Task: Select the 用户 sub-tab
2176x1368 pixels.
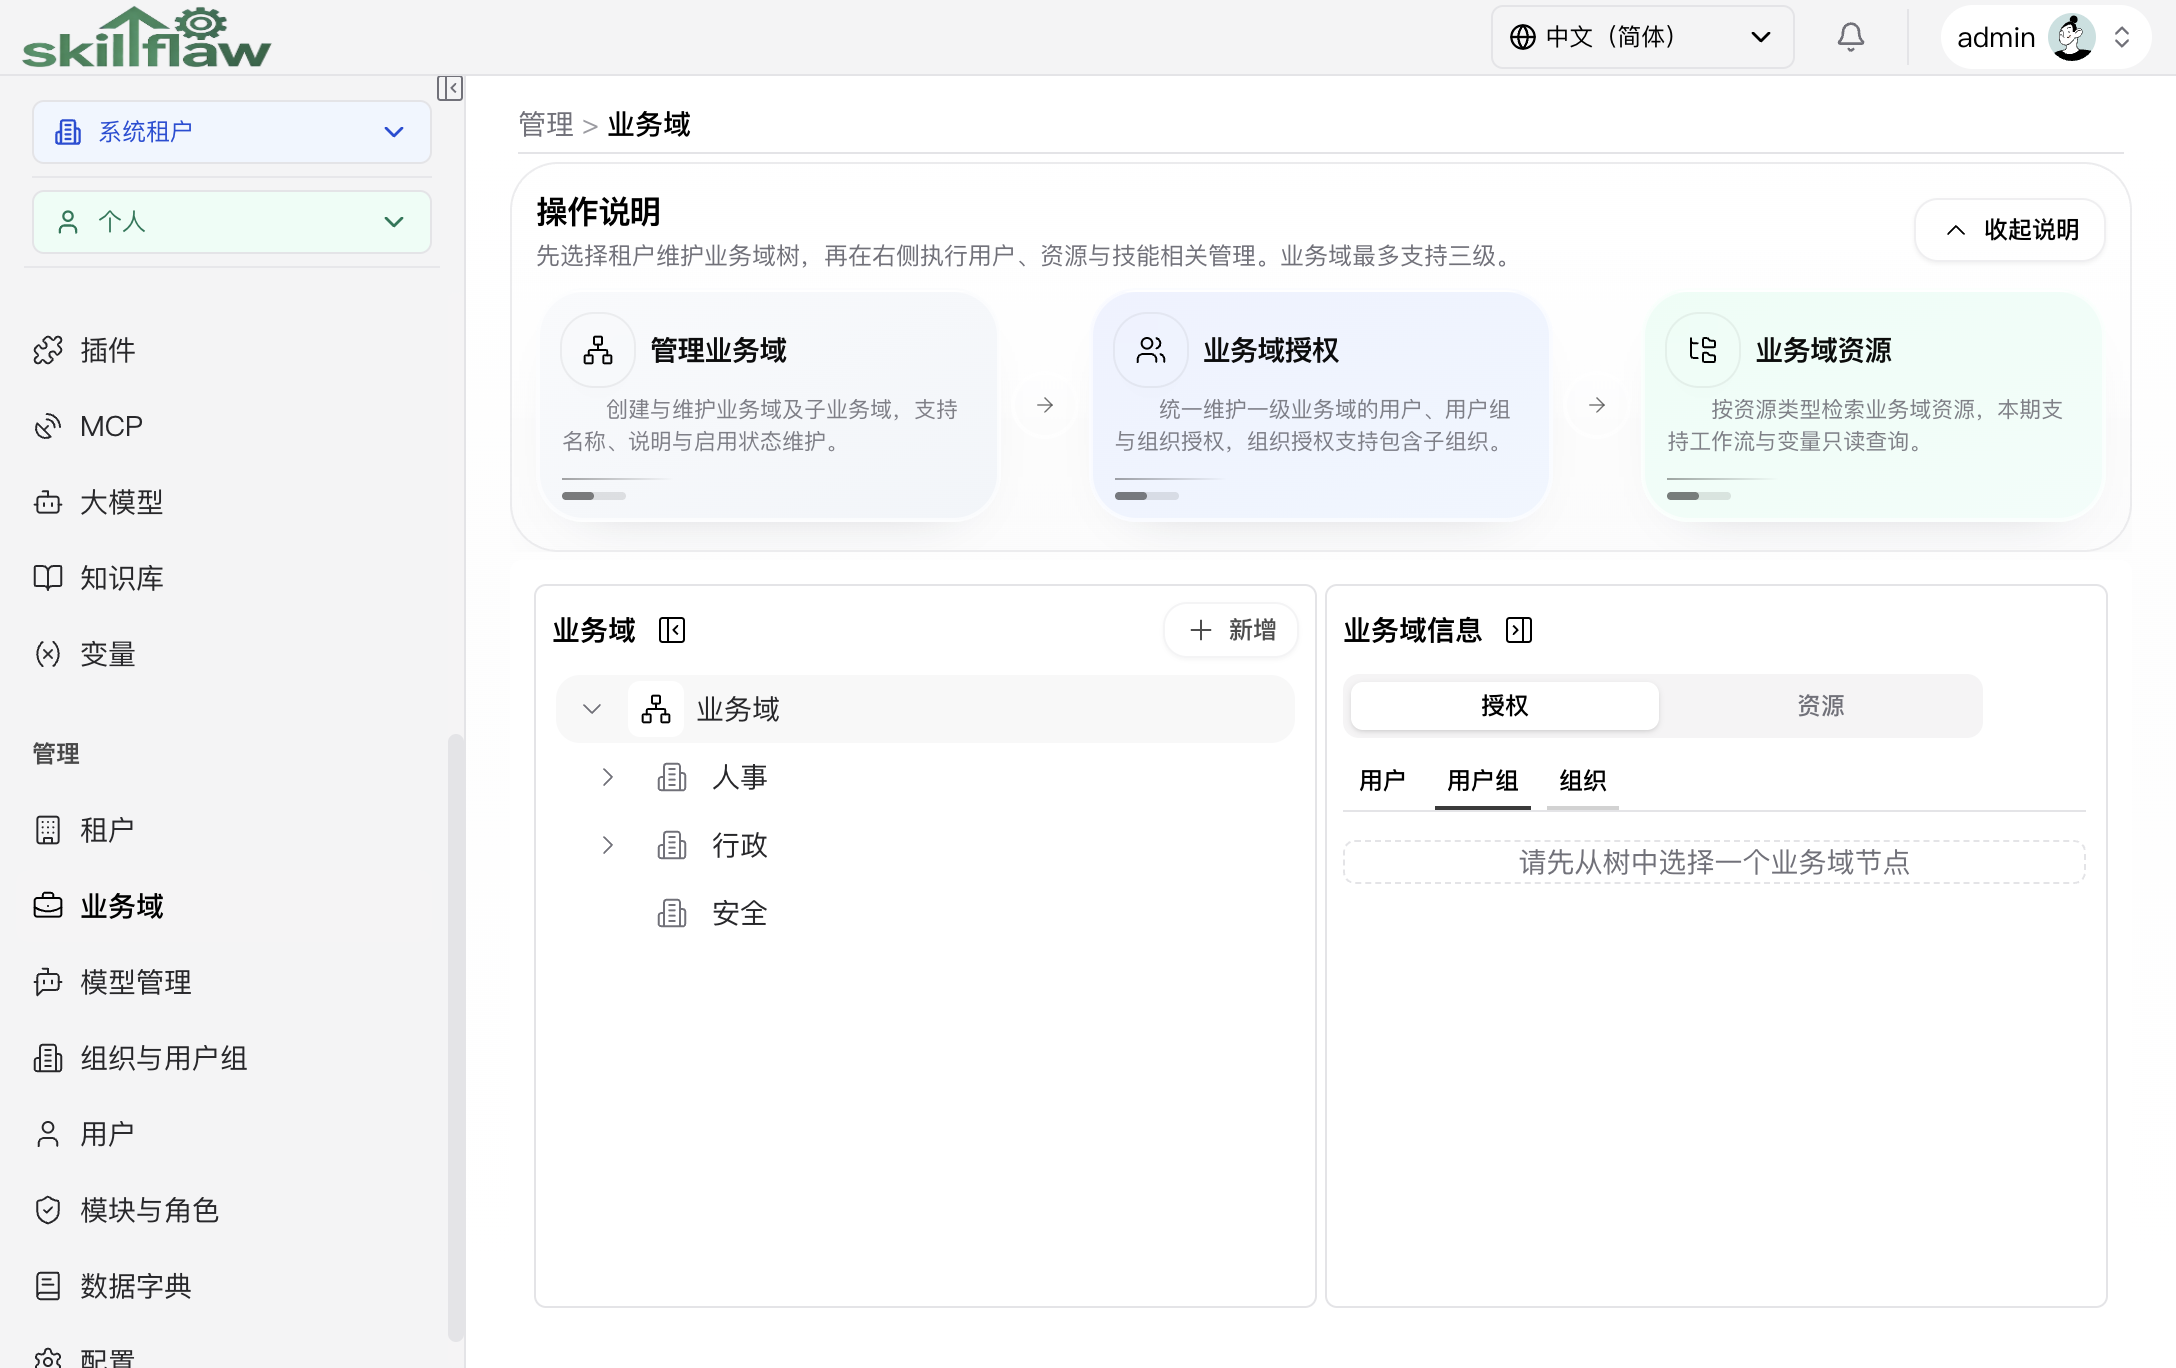Action: [1382, 780]
